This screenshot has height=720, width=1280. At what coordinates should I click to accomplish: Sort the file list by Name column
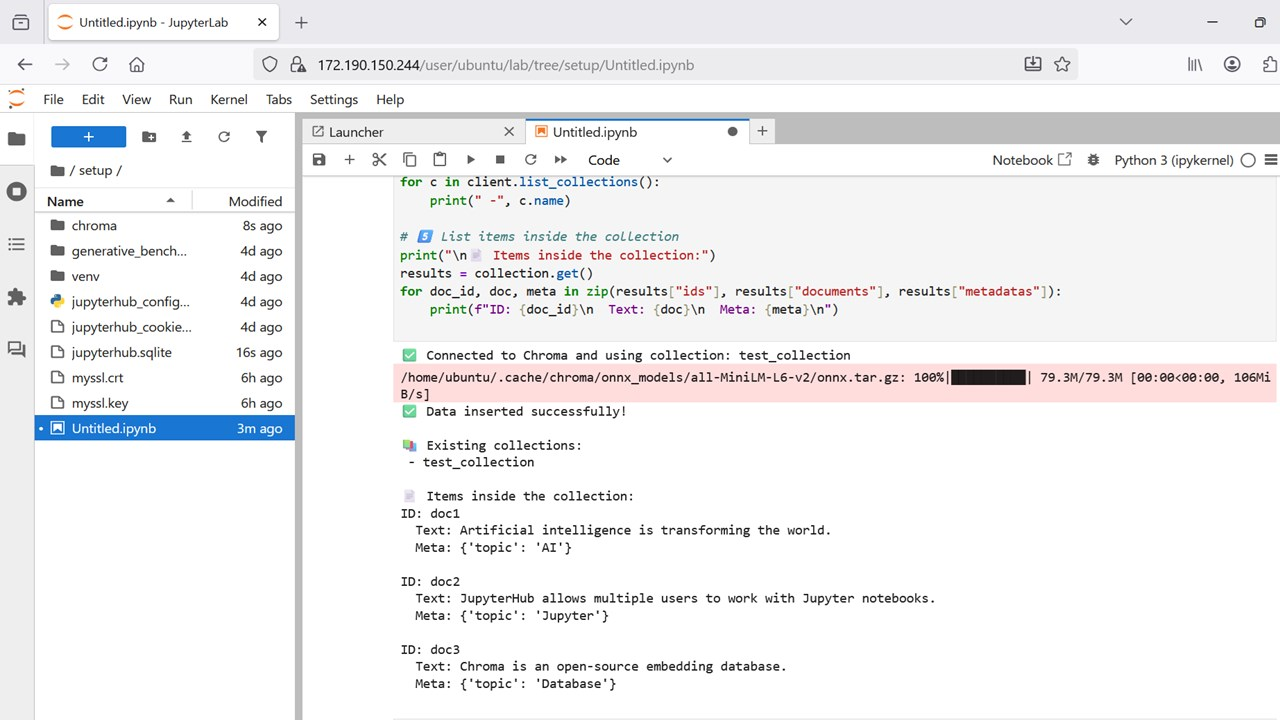click(66, 201)
